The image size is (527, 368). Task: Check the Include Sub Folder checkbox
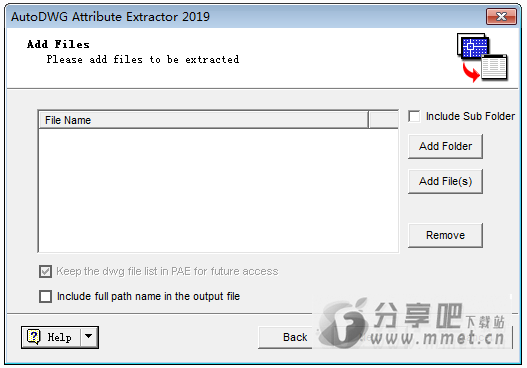click(x=414, y=117)
